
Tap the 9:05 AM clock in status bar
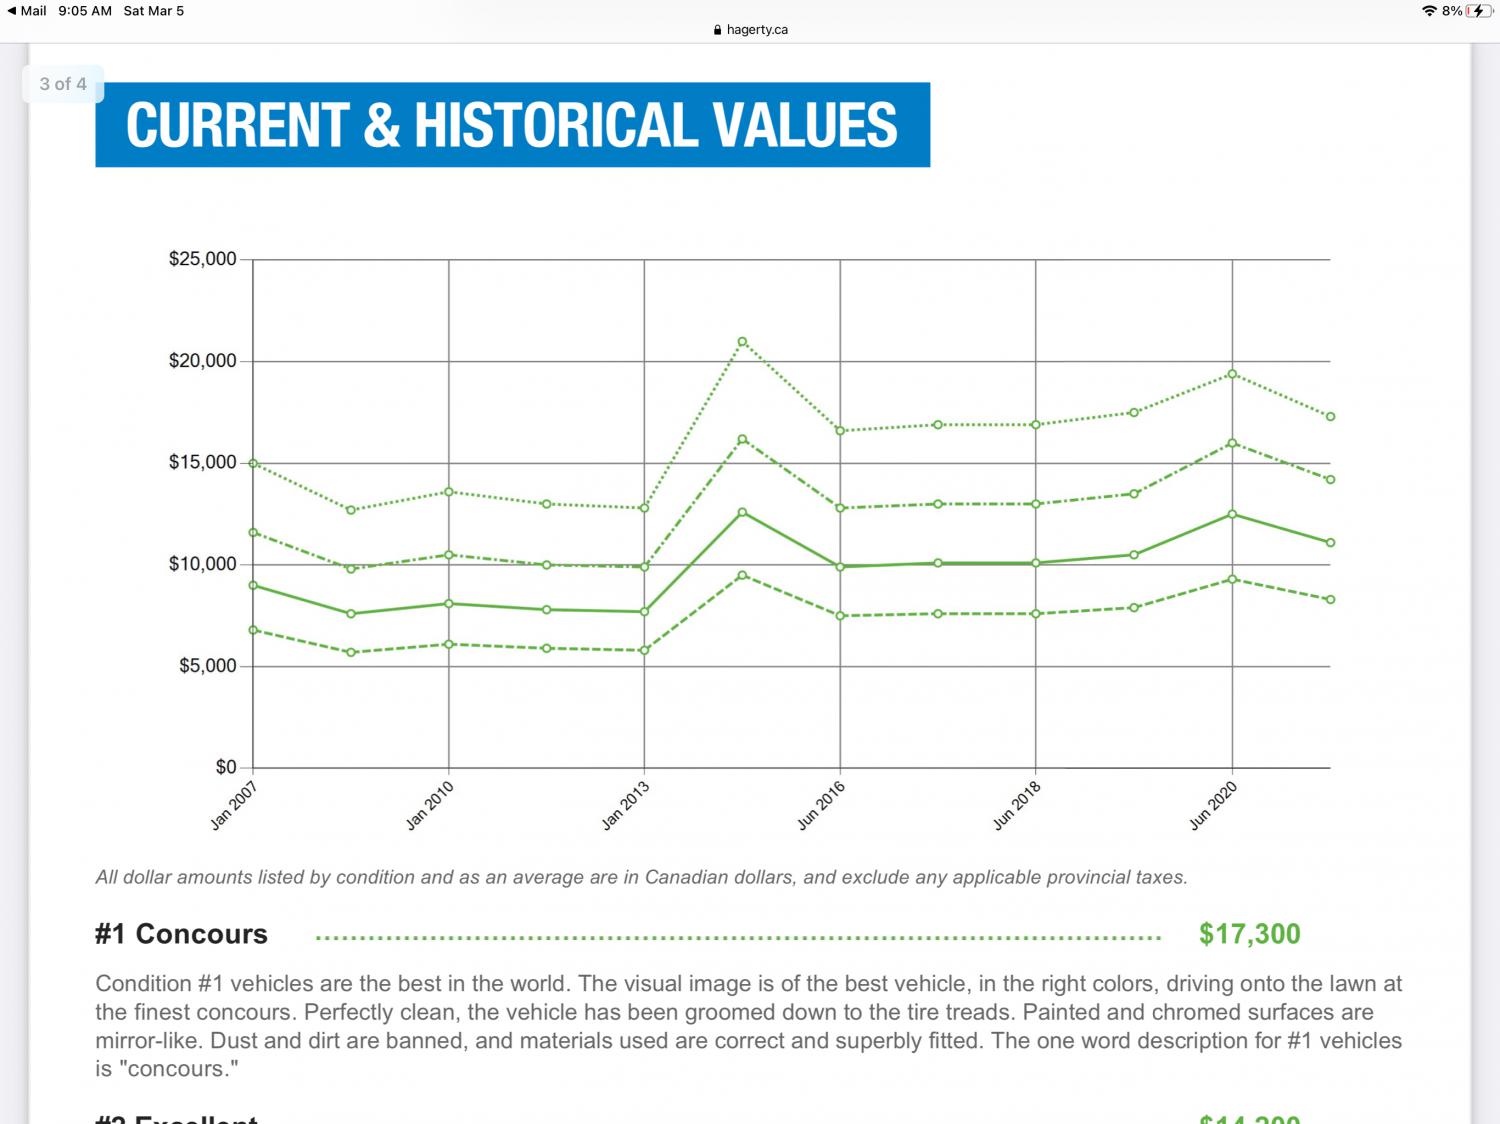click(85, 11)
